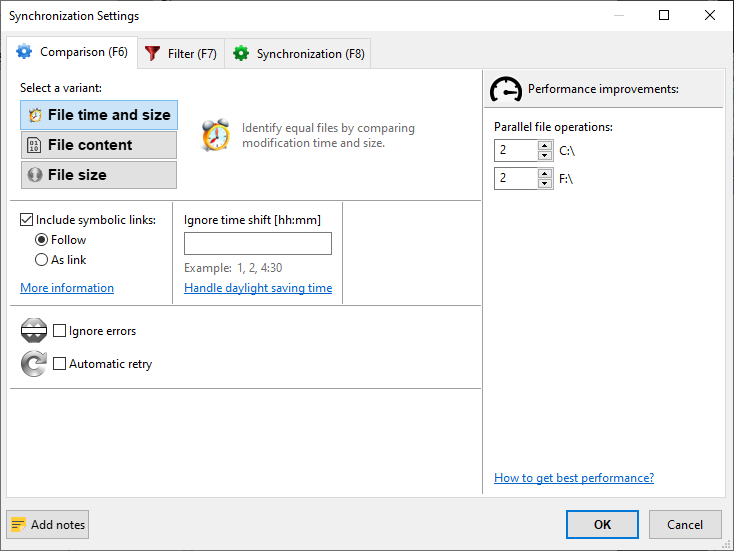Decrease parallel operations for F:\ drive
This screenshot has height=551, width=734.
545,183
